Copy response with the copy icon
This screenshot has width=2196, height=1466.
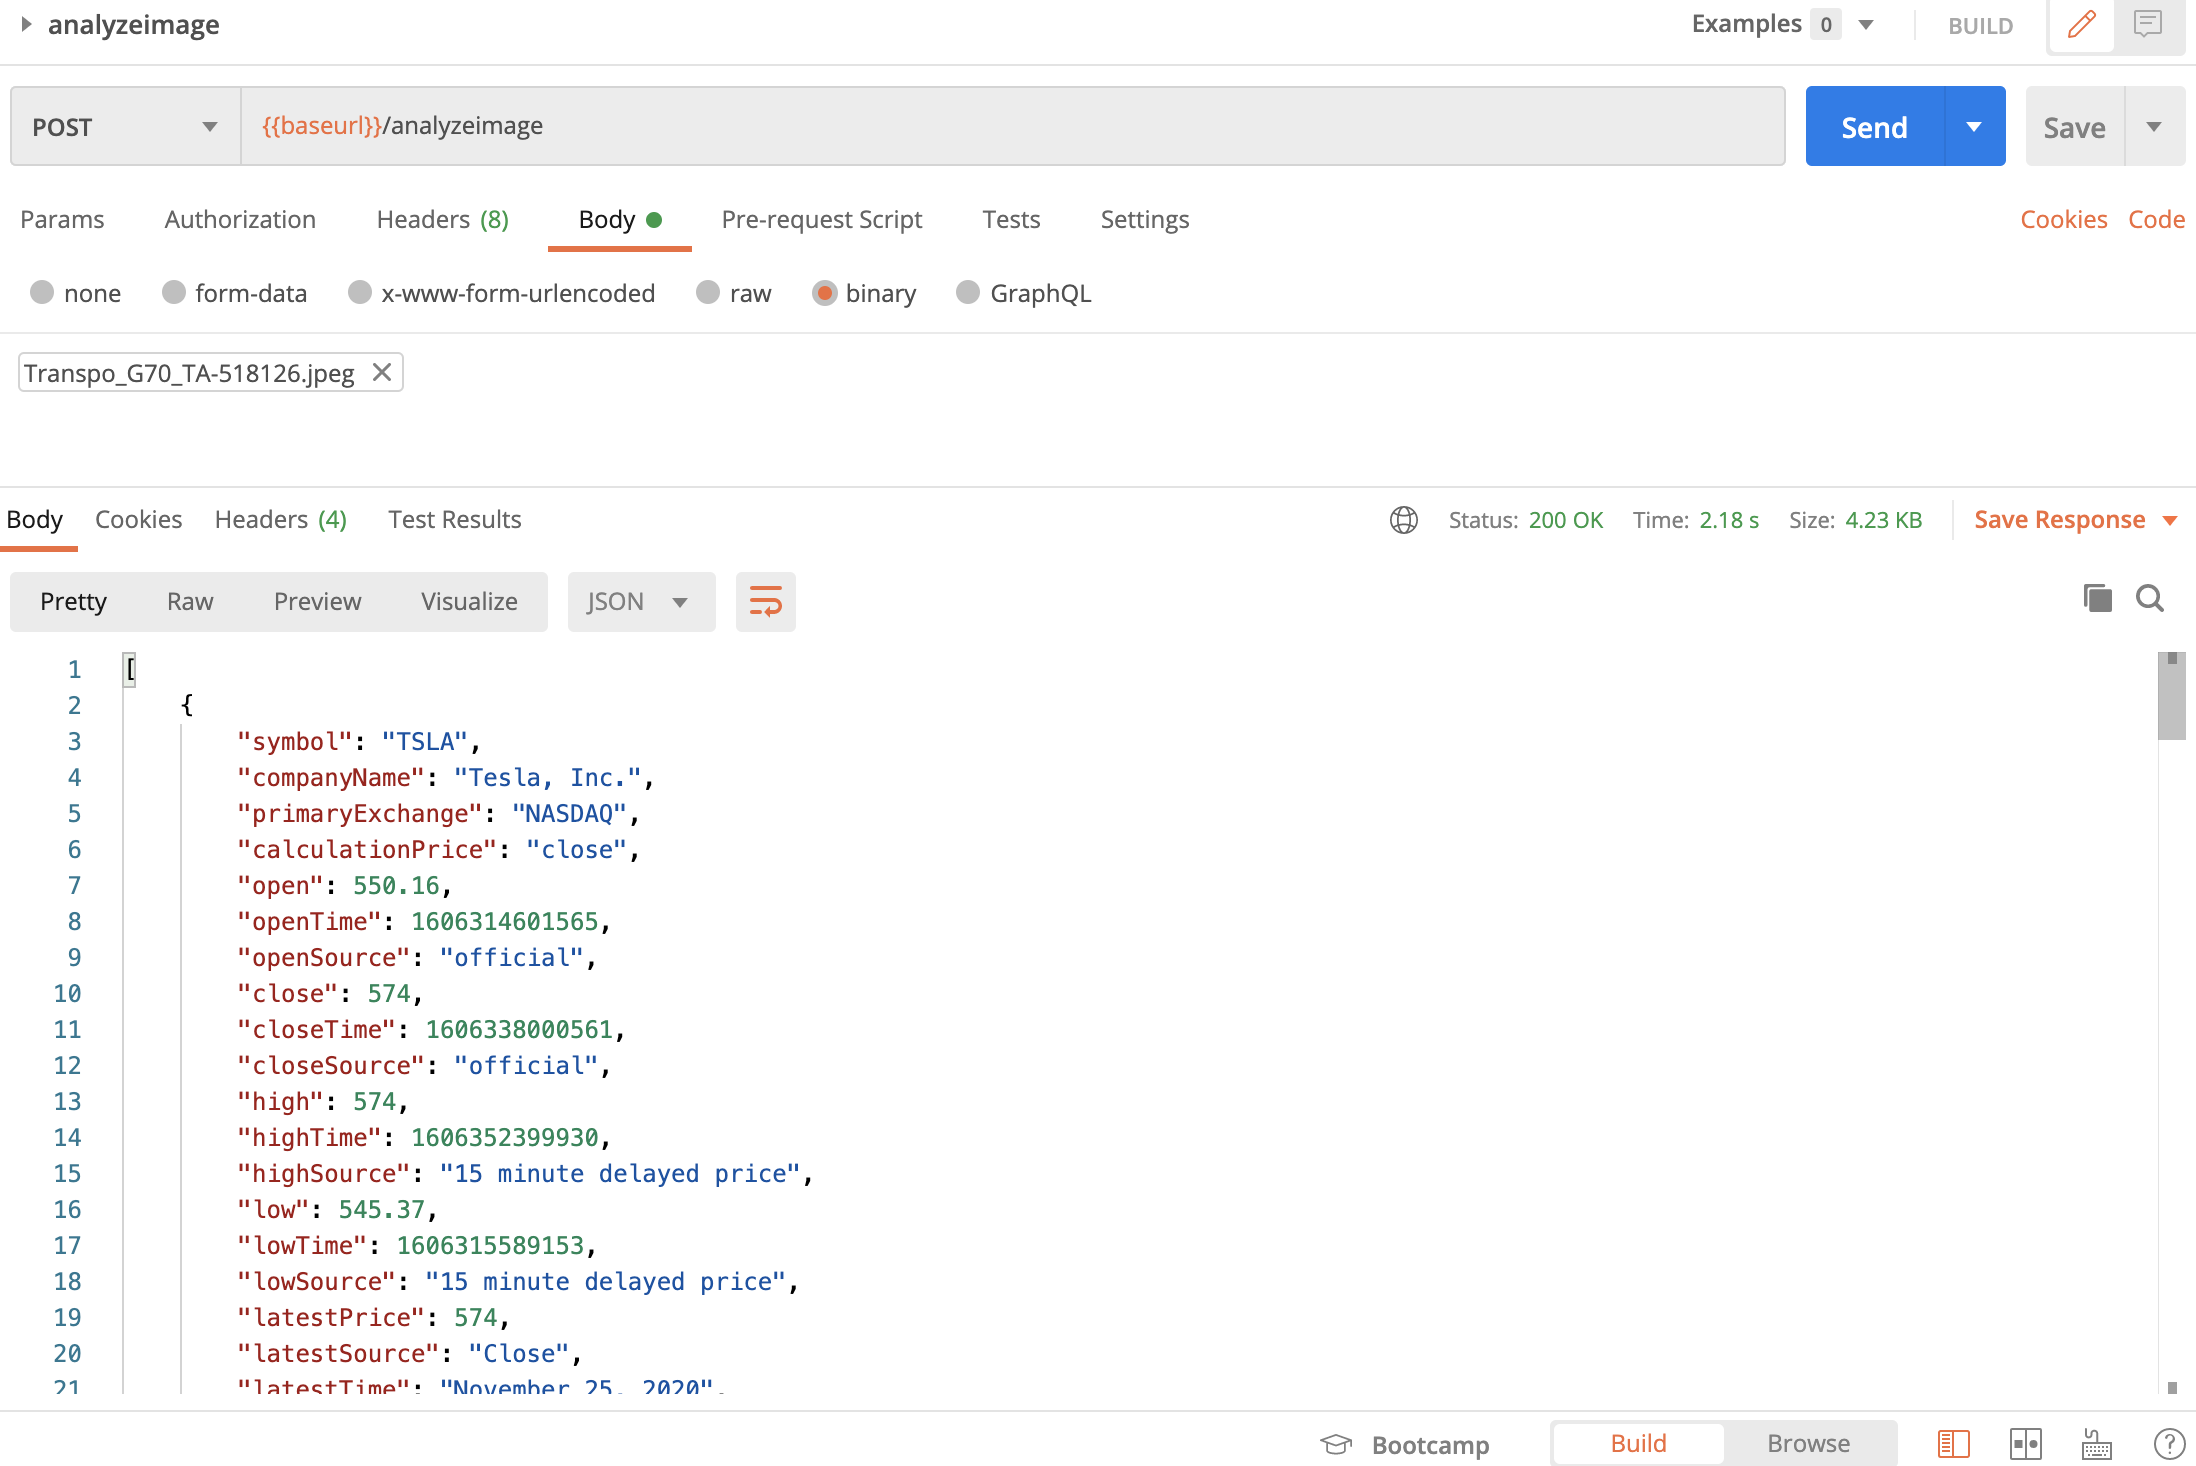2097,599
